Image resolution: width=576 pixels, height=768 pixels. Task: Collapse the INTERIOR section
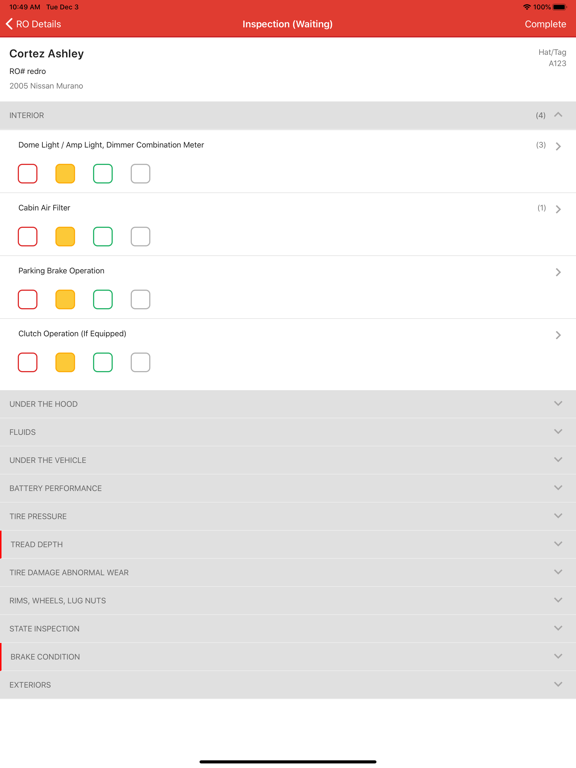coord(288,116)
